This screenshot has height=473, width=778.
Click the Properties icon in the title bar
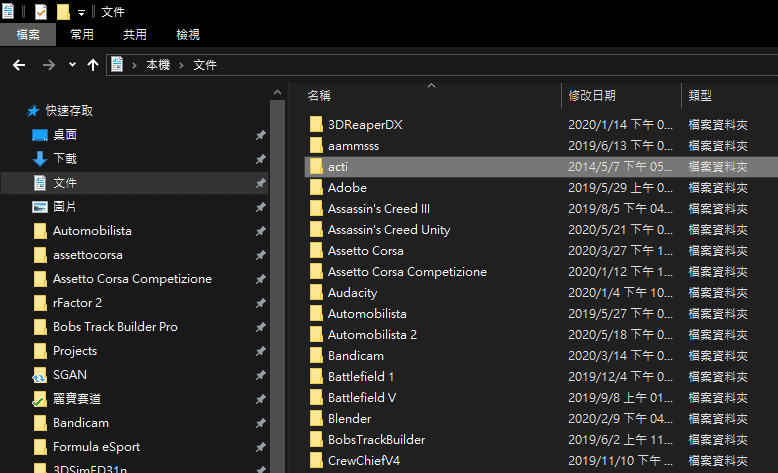click(41, 12)
